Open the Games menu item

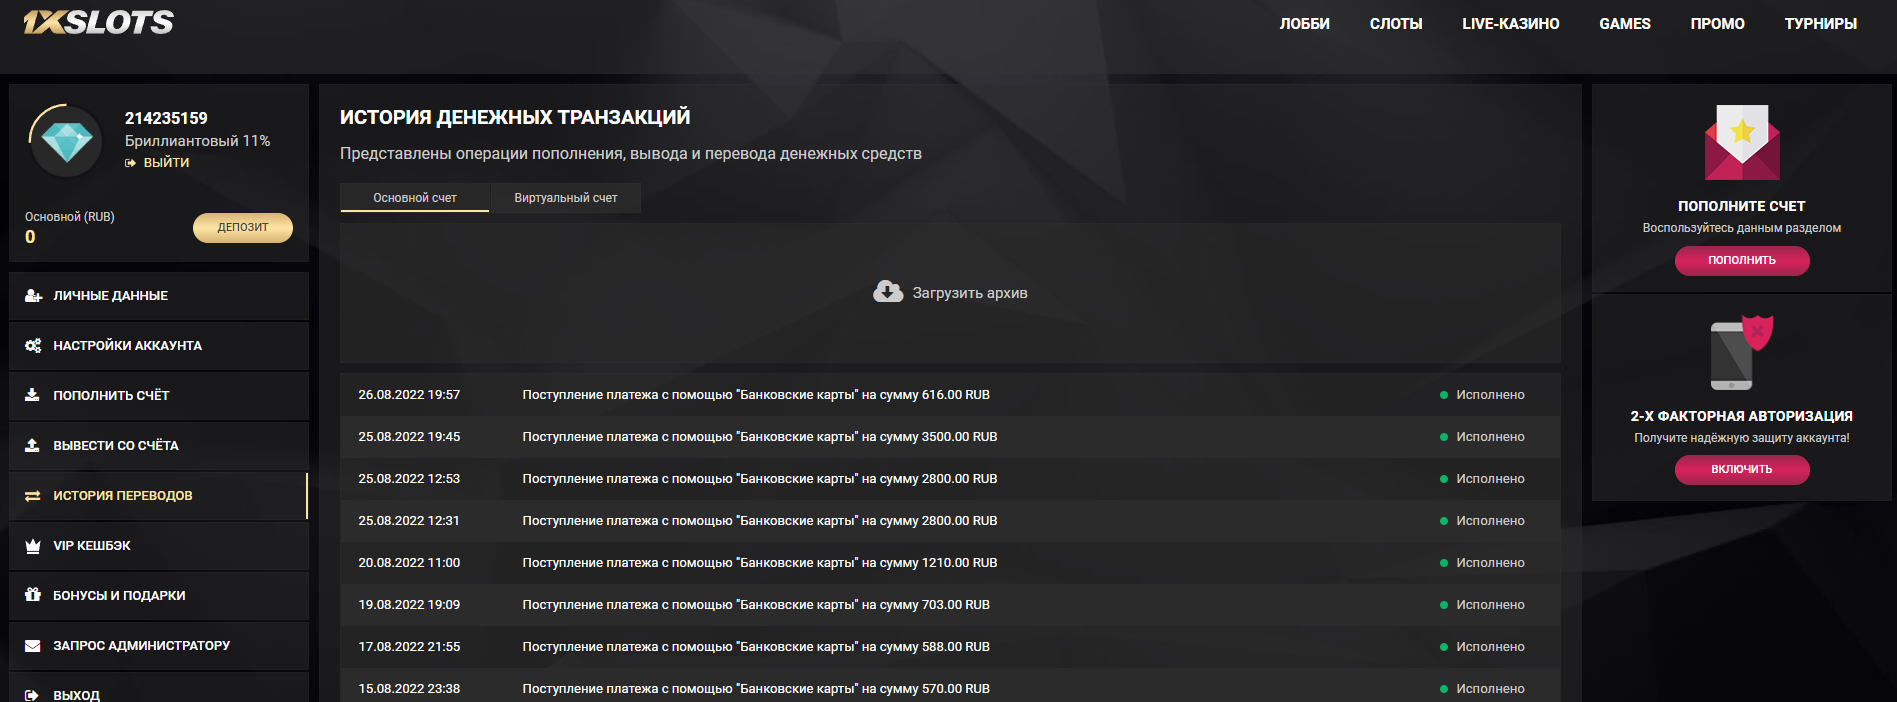pyautogui.click(x=1624, y=24)
